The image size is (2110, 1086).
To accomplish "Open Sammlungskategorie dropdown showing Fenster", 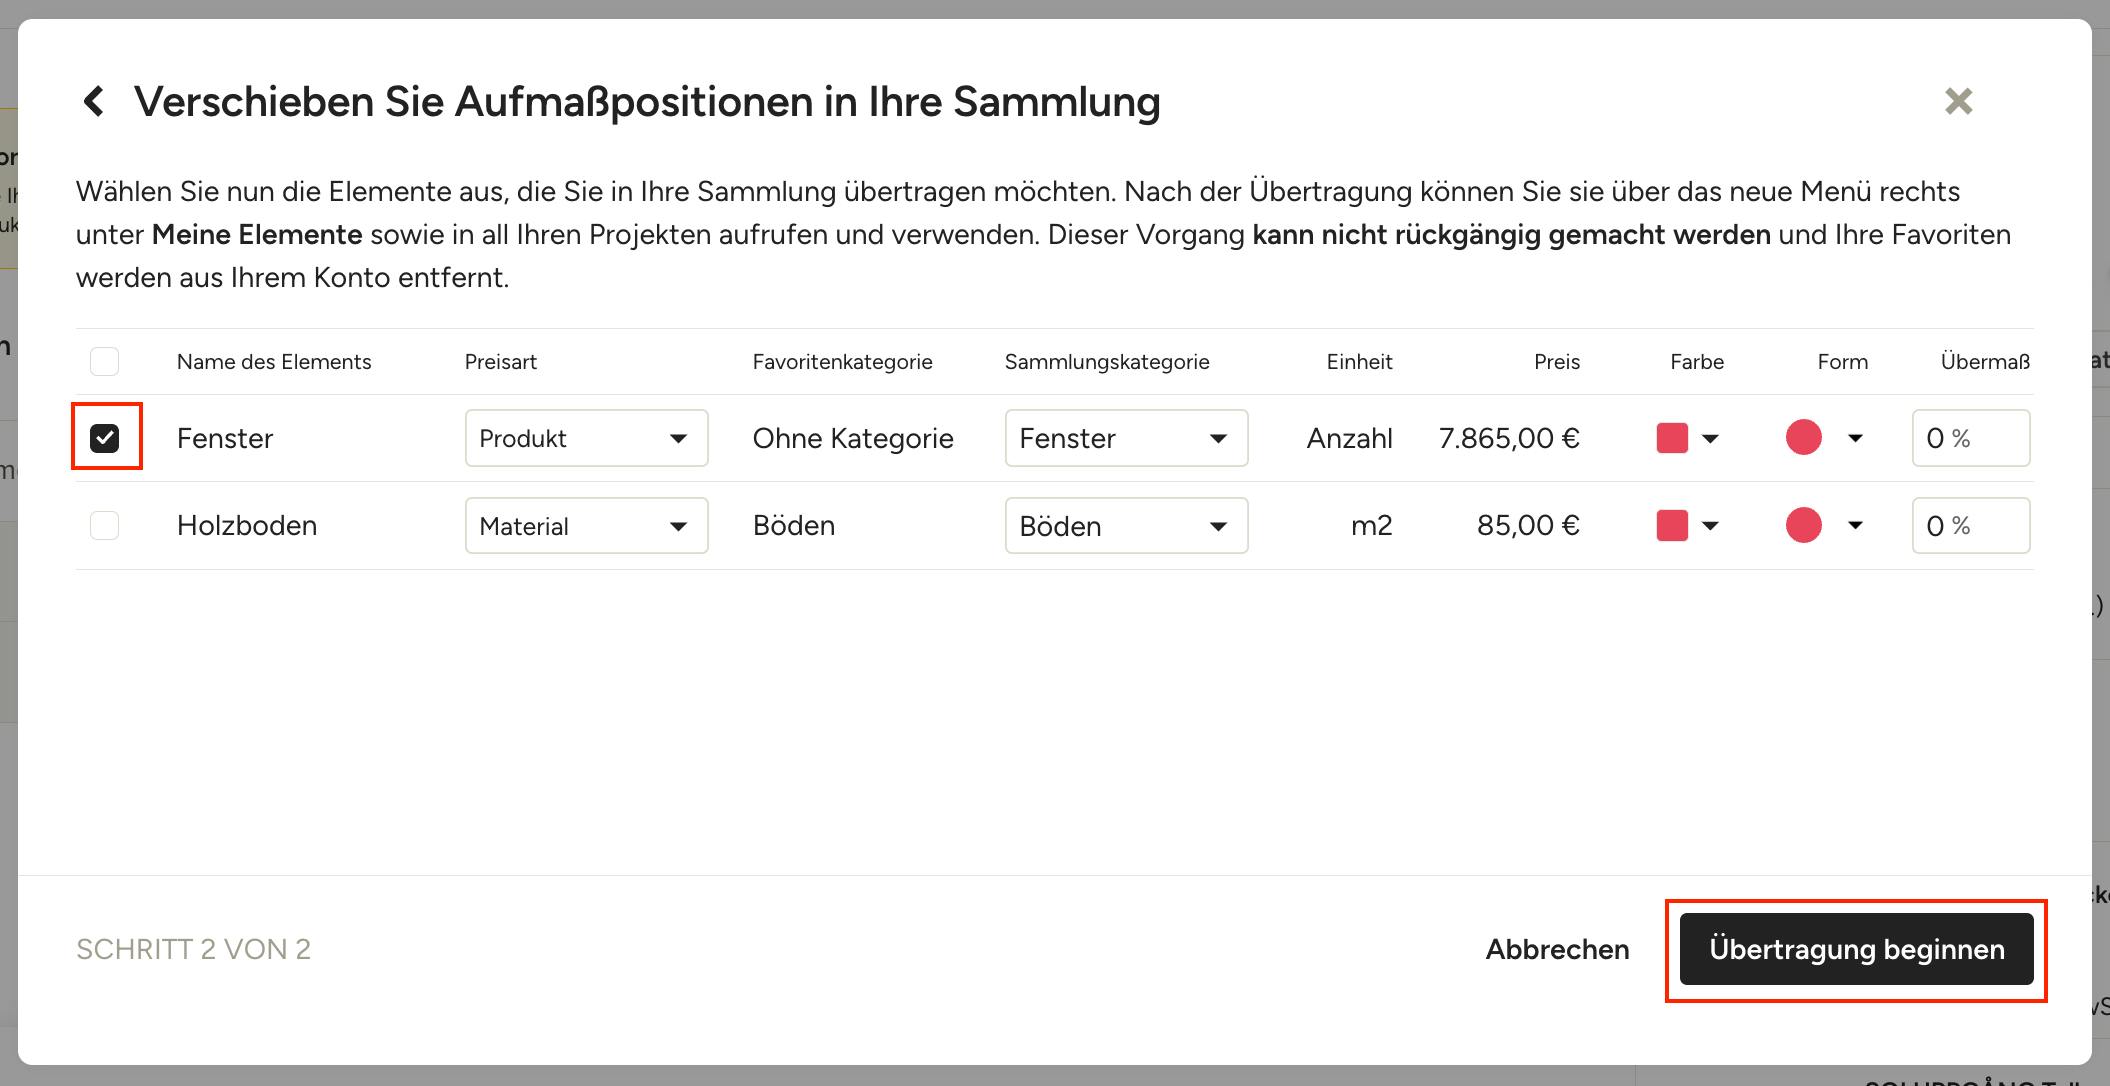I will tap(1127, 438).
